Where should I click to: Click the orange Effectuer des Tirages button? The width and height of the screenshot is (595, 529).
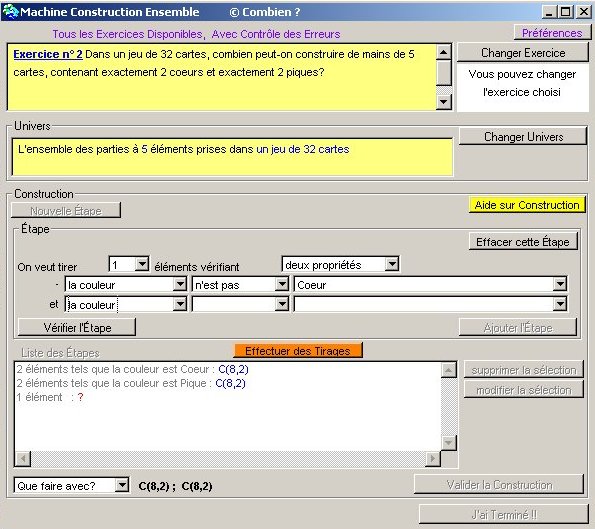[298, 351]
